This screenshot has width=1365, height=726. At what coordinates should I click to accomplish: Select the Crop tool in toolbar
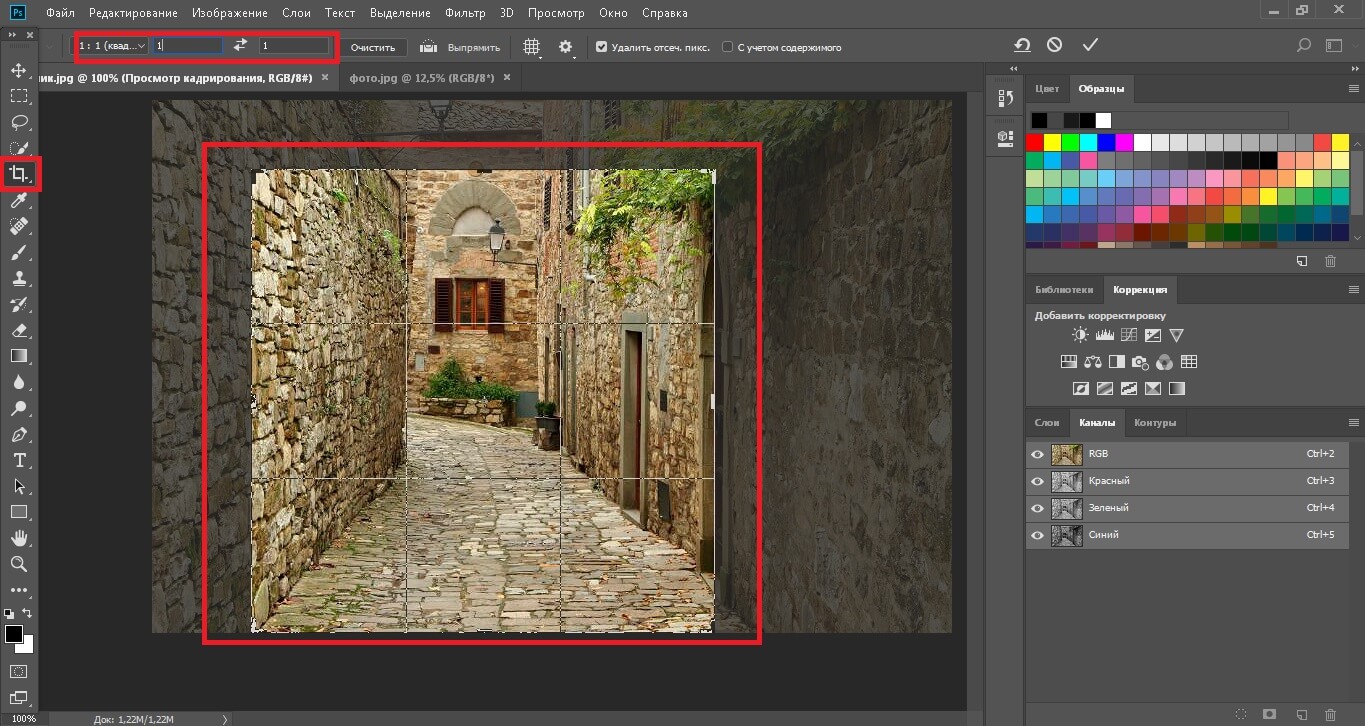point(18,174)
